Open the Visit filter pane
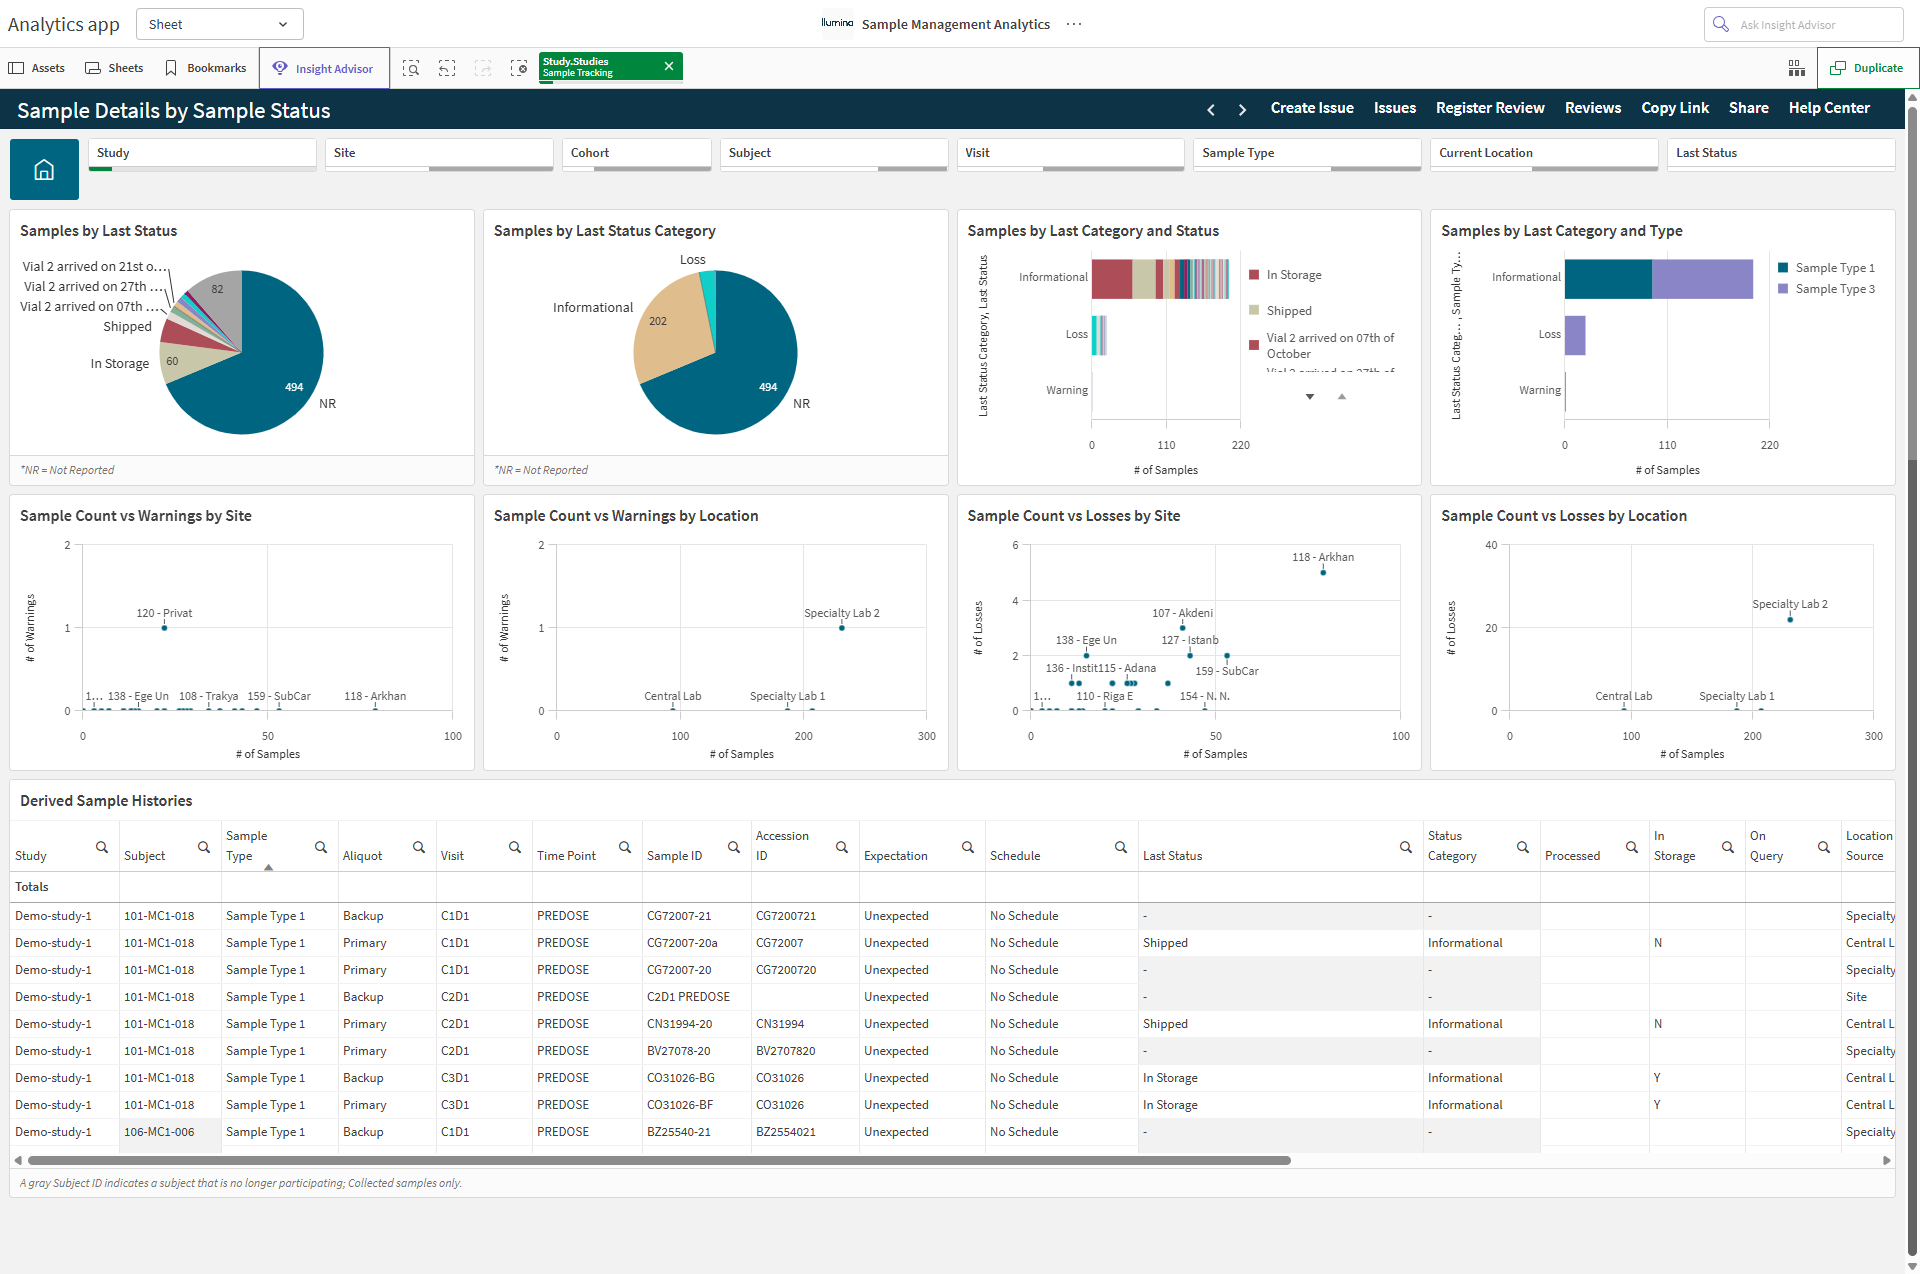The height and width of the screenshot is (1274, 1920). tap(1071, 154)
